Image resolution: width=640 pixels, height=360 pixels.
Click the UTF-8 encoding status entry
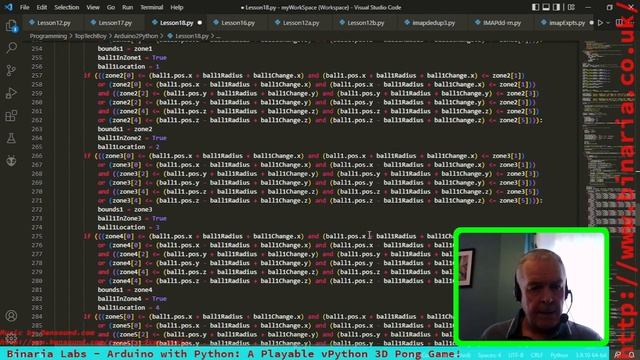point(515,355)
